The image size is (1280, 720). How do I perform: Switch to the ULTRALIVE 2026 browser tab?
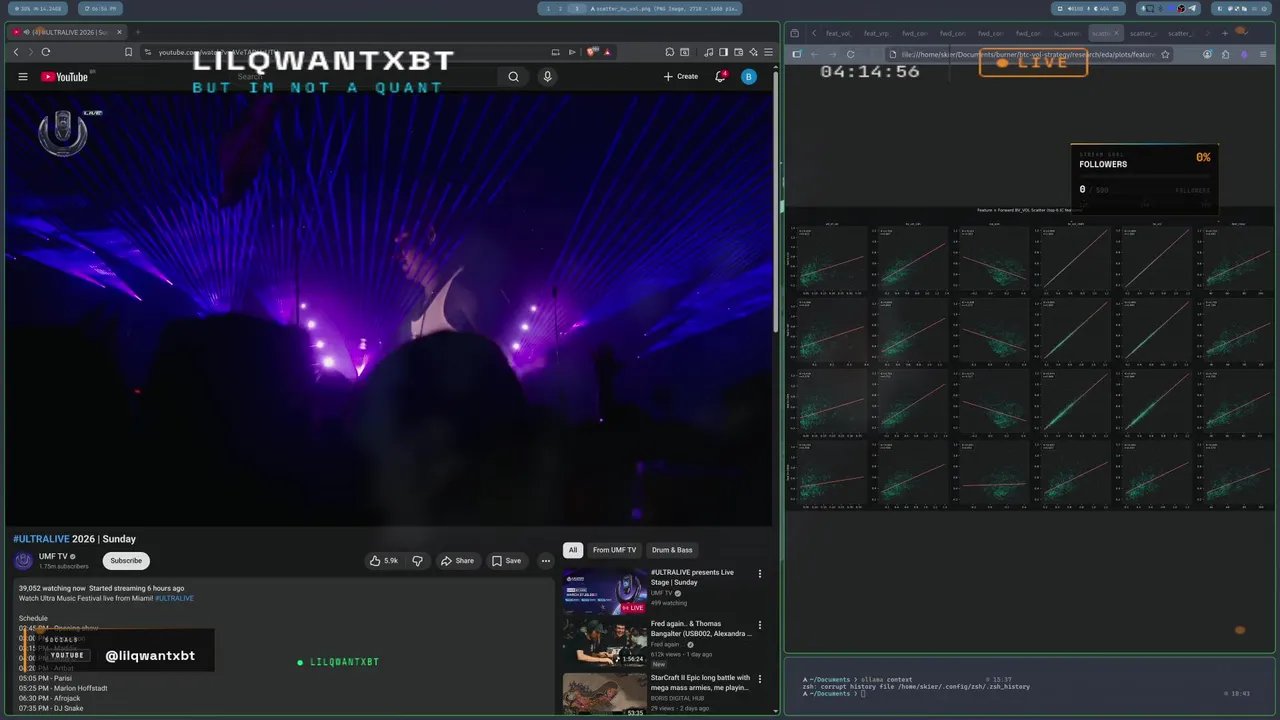point(65,32)
